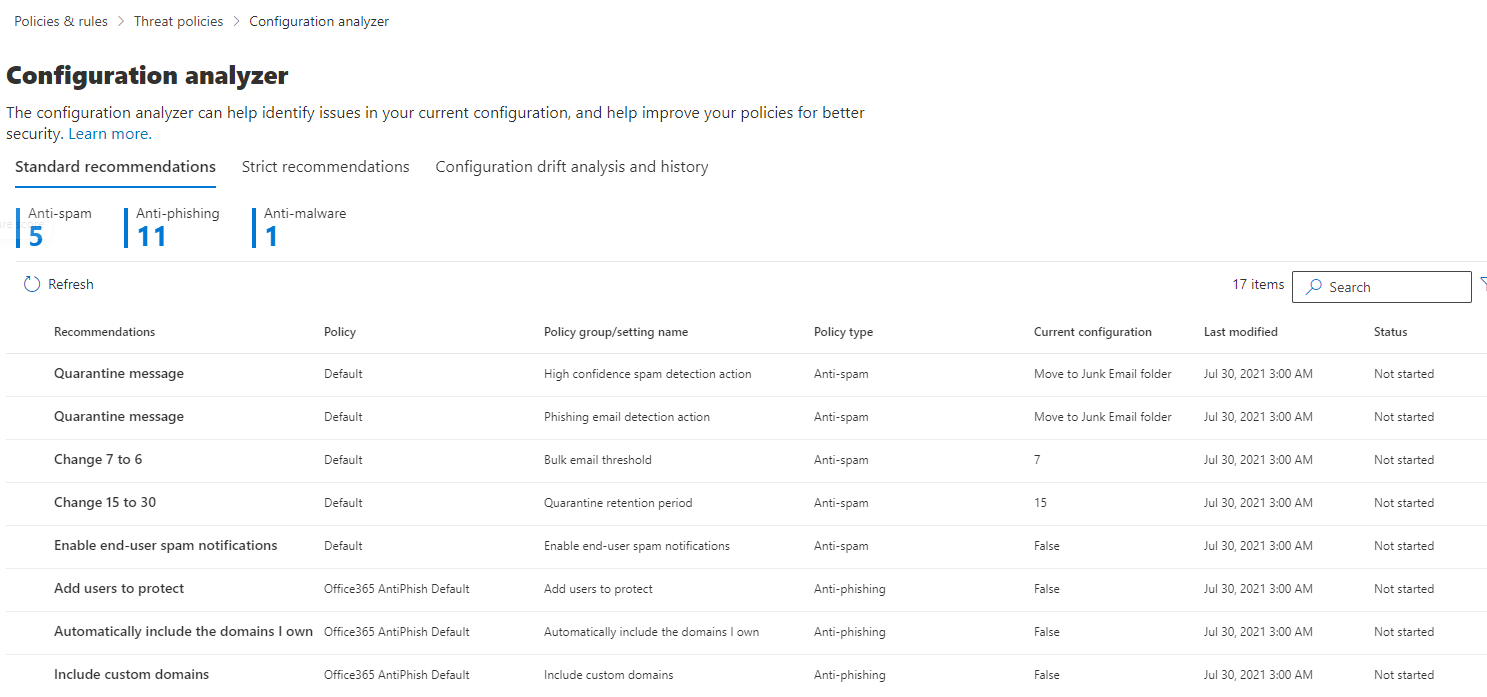The image size is (1487, 697).
Task: Click the Refresh circular arrow icon
Action: (x=32, y=285)
